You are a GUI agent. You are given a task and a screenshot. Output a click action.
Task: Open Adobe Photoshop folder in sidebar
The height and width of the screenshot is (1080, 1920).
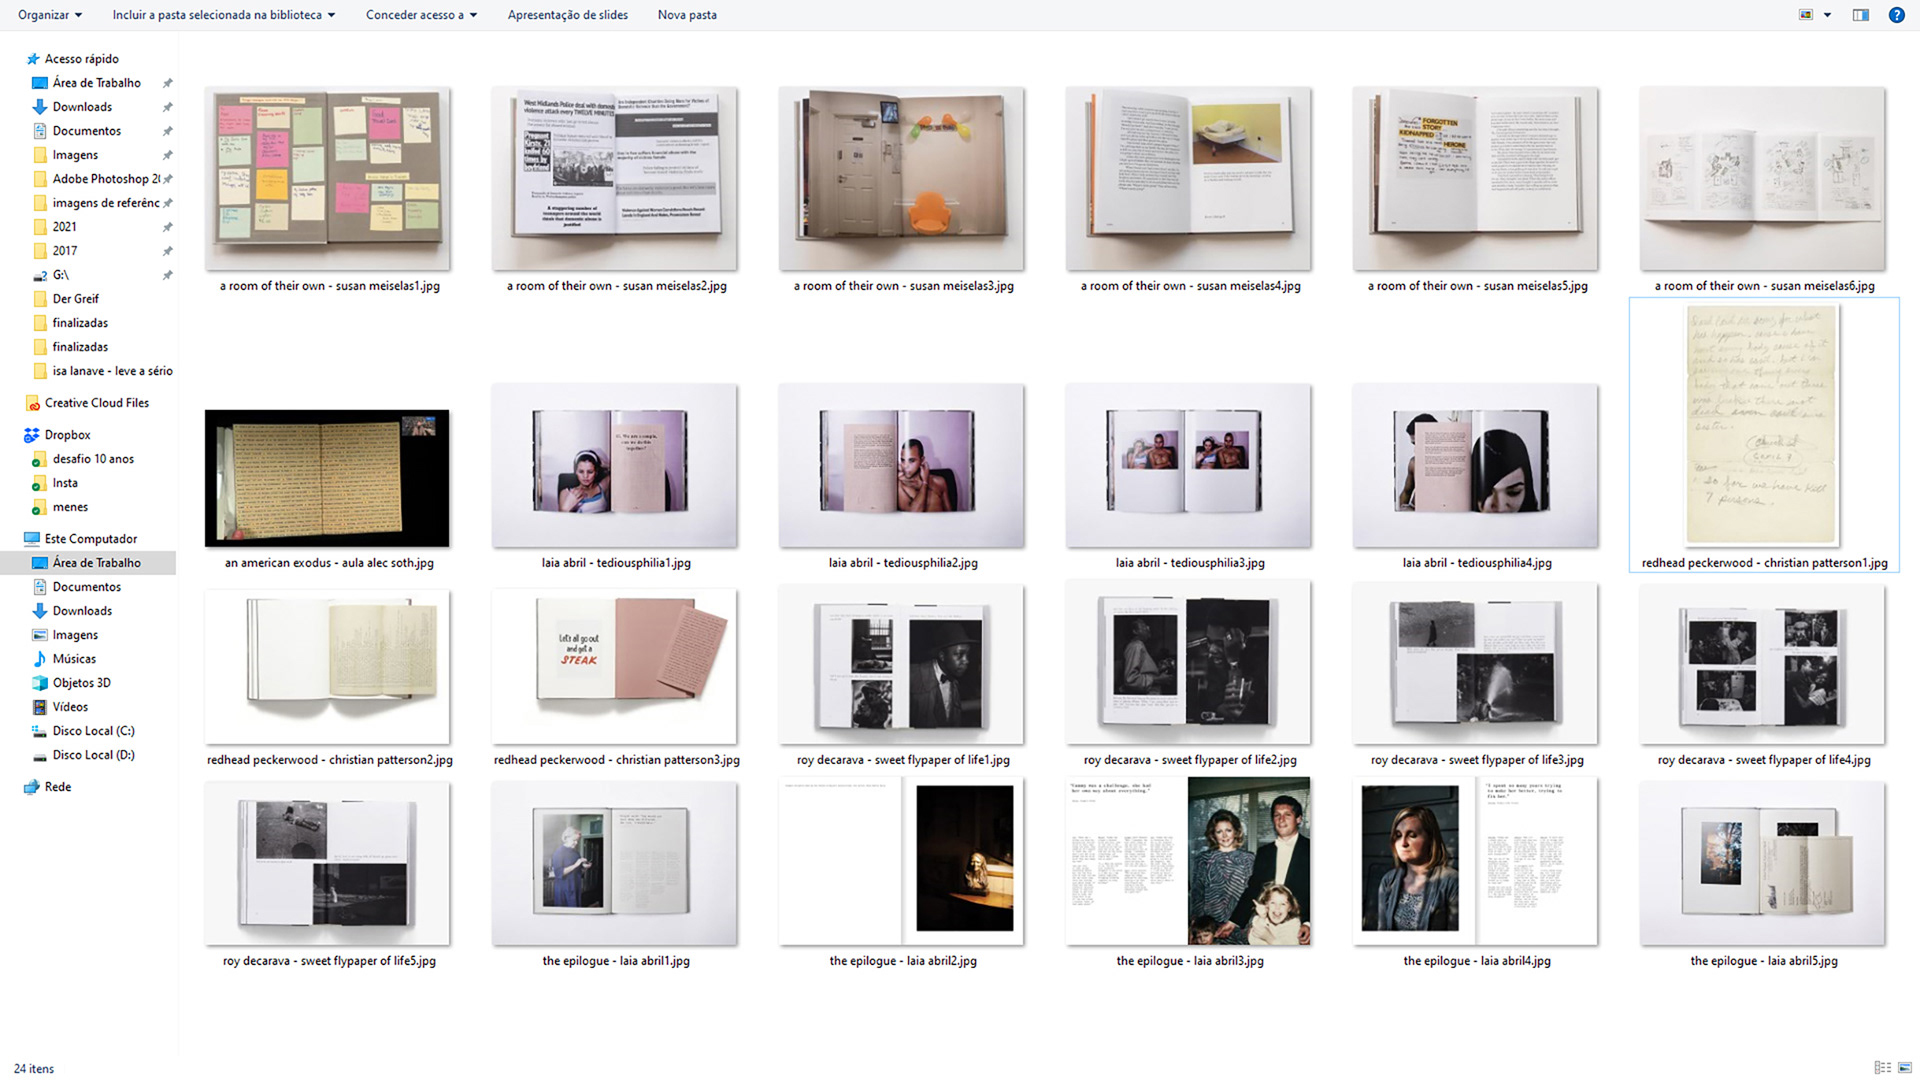tap(106, 179)
